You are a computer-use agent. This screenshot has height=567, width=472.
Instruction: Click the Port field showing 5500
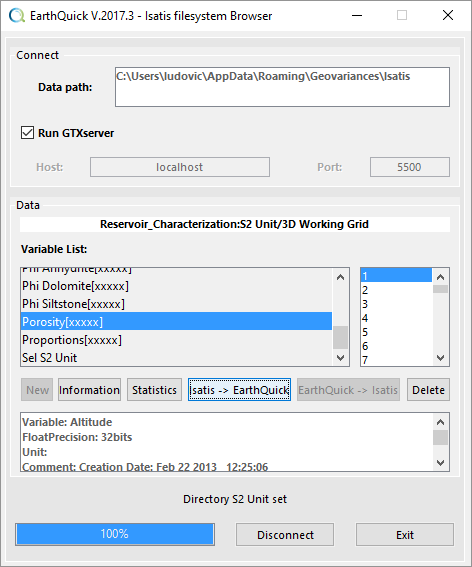tap(410, 167)
